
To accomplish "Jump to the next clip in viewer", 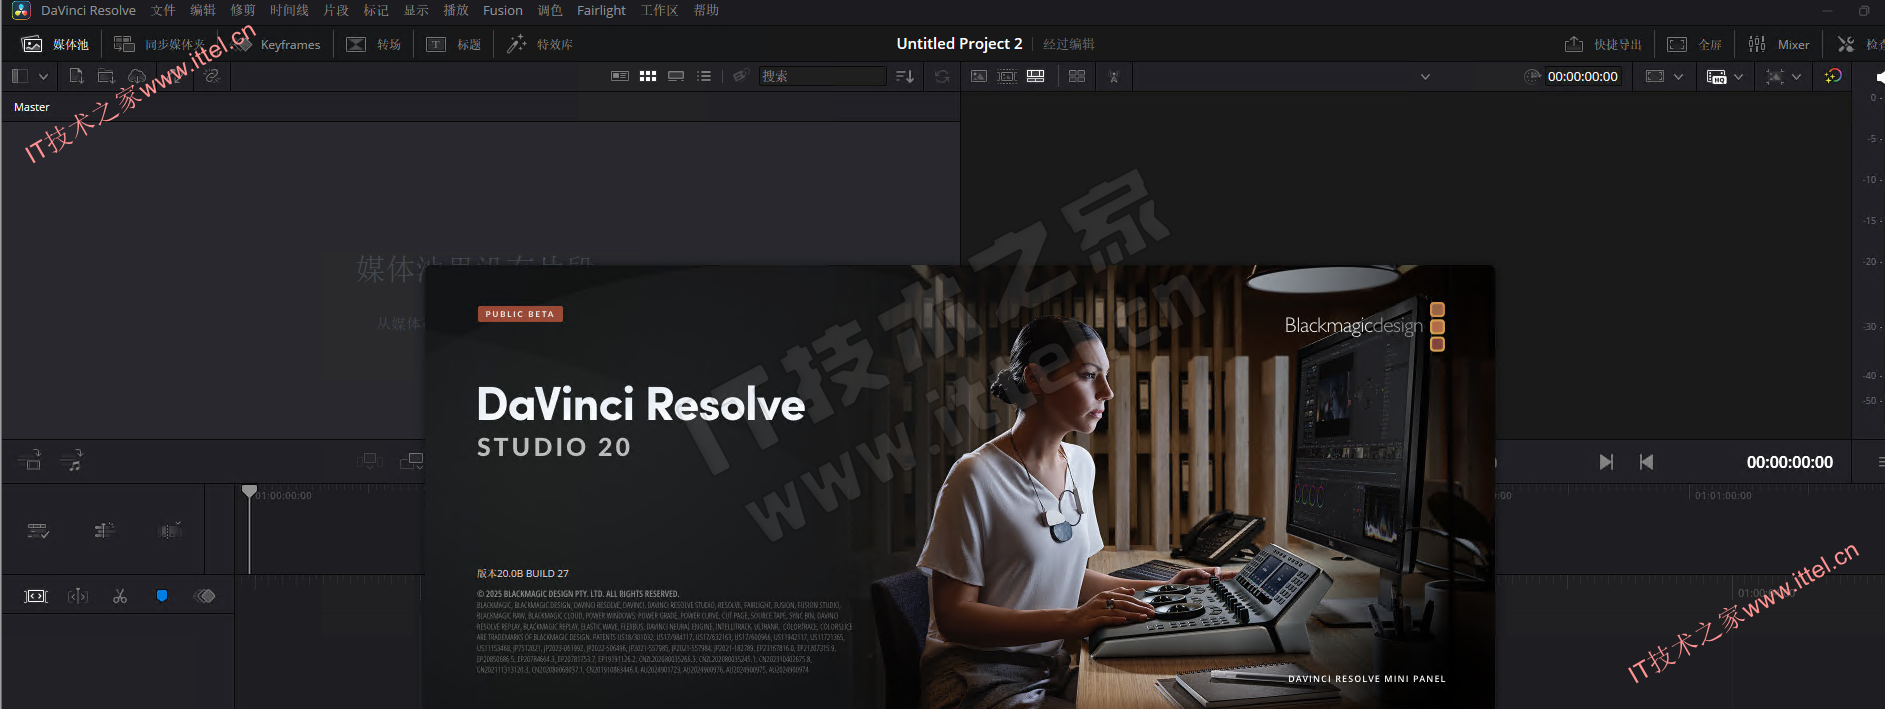I will pyautogui.click(x=1606, y=462).
